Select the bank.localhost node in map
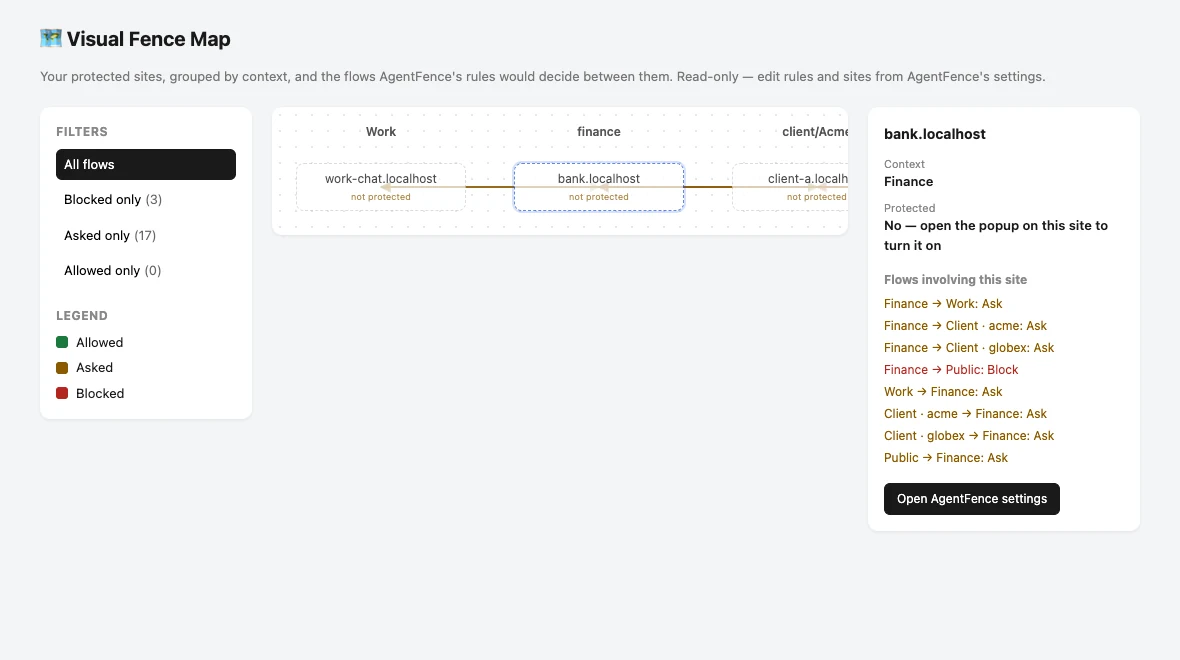Viewport: 1180px width, 660px height. pyautogui.click(x=599, y=187)
